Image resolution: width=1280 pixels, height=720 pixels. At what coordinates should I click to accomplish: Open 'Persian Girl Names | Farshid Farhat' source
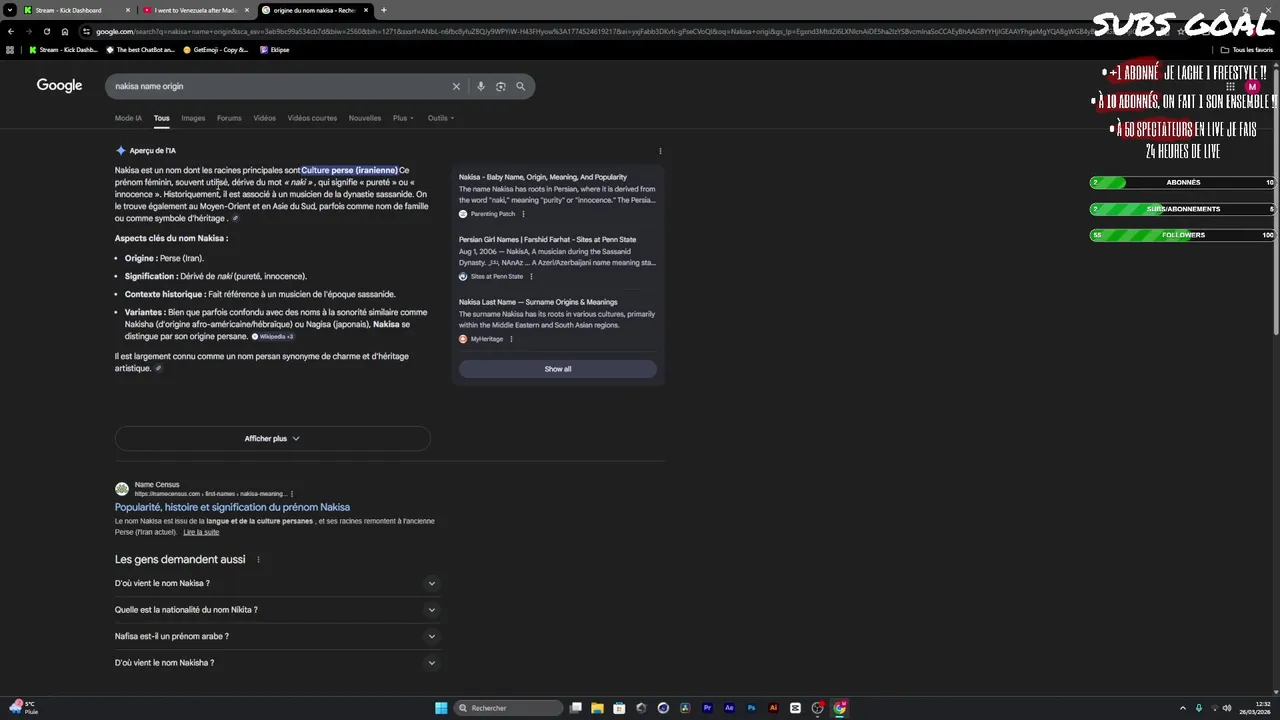[547, 240]
